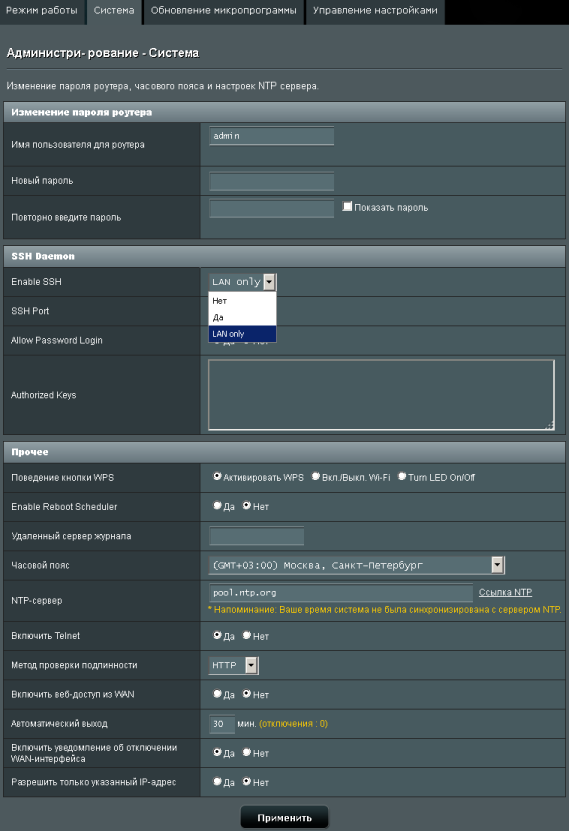
Task: Click the Allow Password Login label
Action: click(x=57, y=340)
